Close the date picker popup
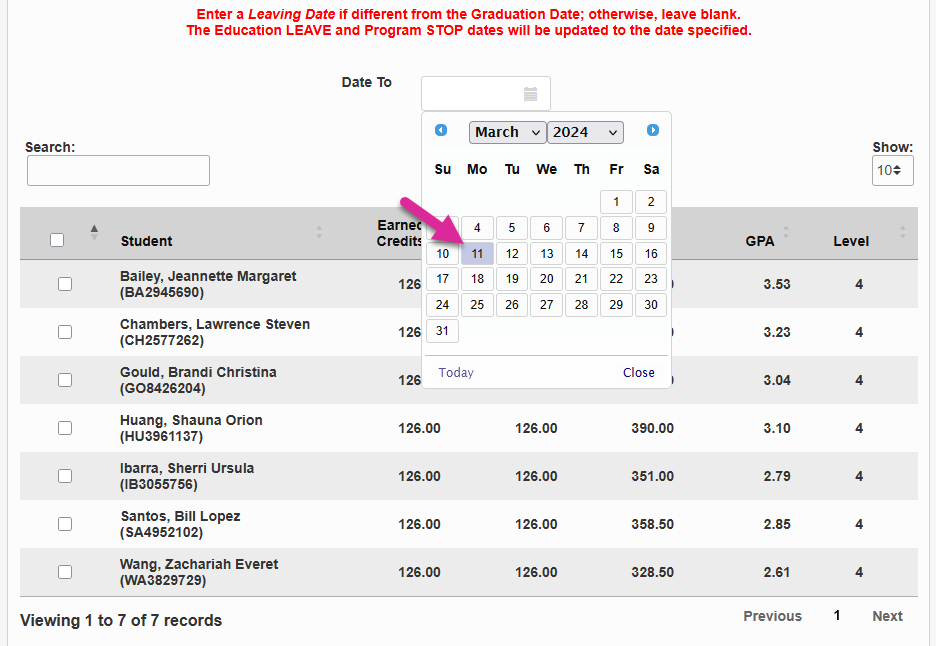Viewport: 936px width, 646px height. [638, 373]
